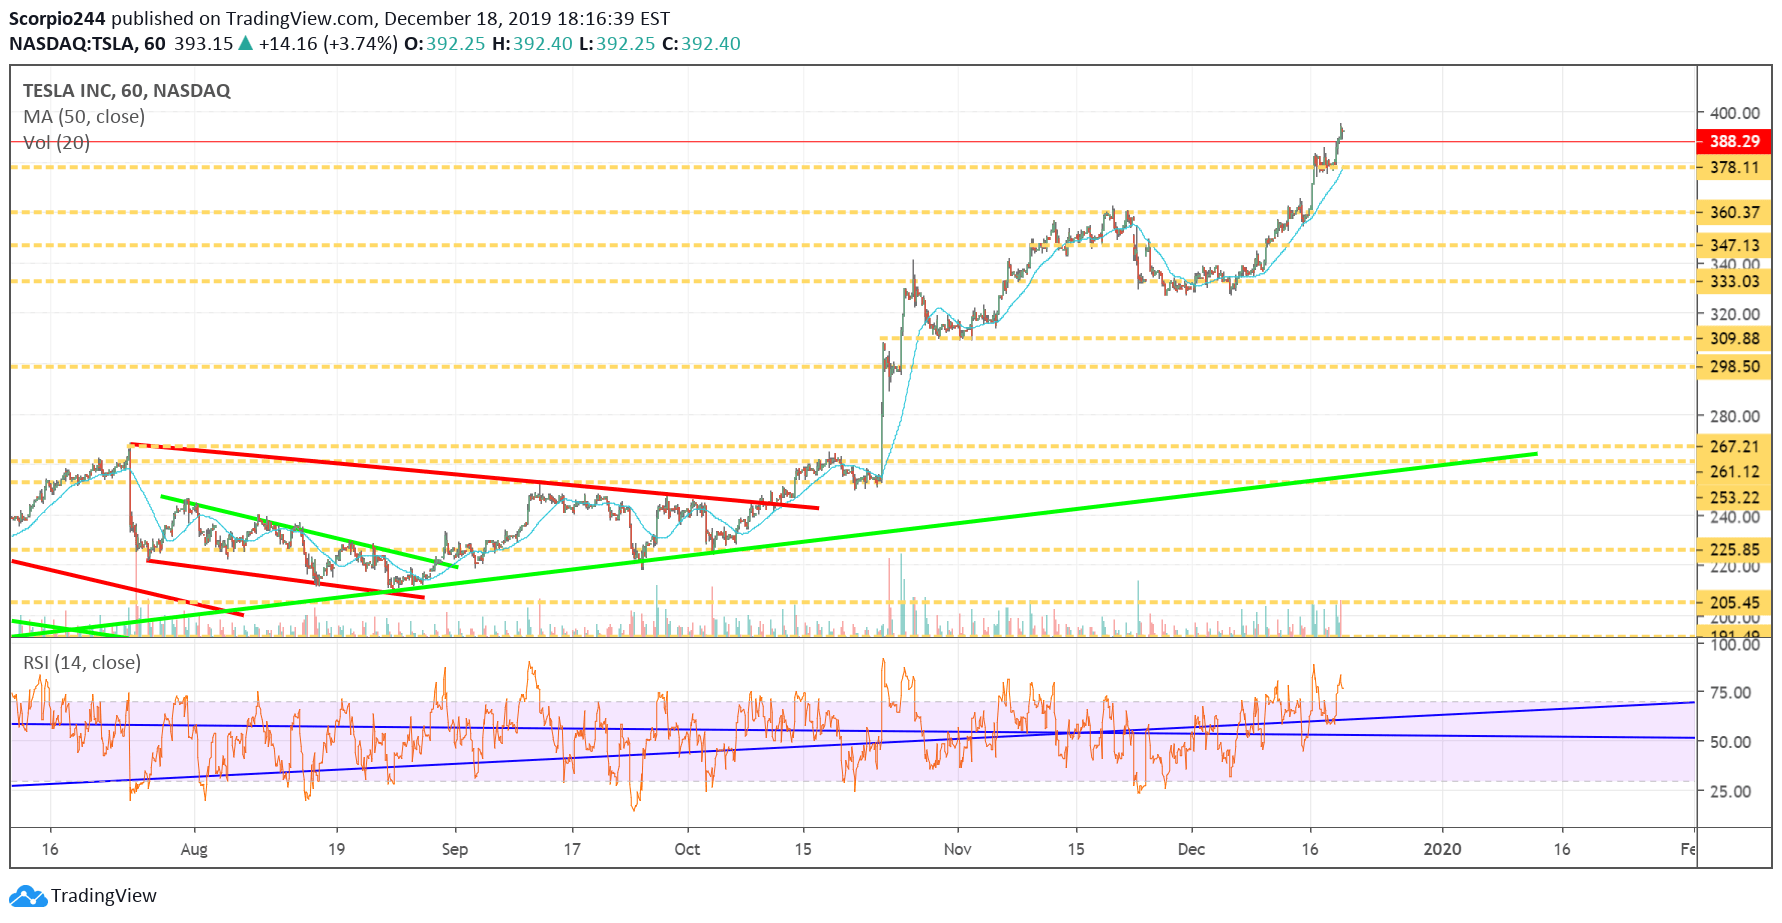Click the RSI 100.00 axis value

click(1735, 645)
